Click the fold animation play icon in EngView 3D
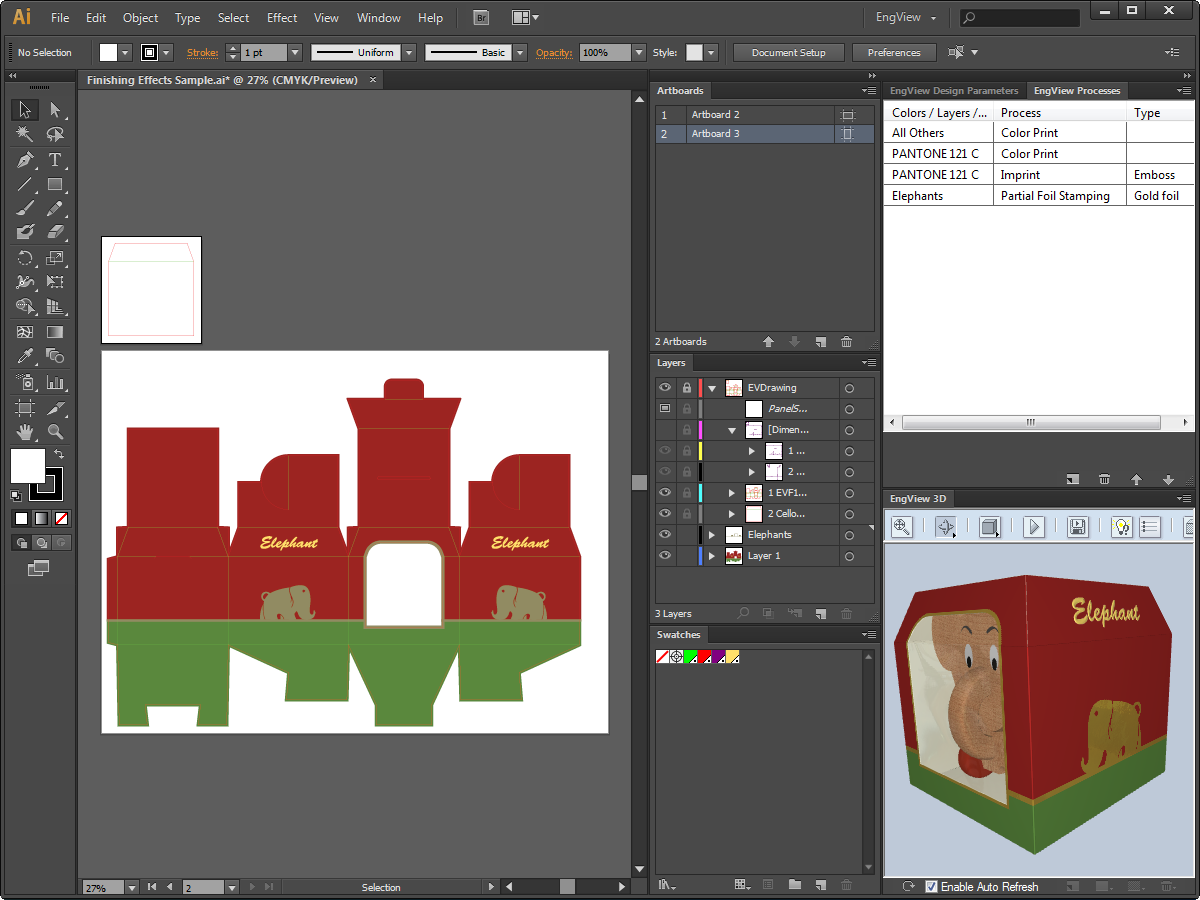Image resolution: width=1200 pixels, height=900 pixels. coord(1034,527)
